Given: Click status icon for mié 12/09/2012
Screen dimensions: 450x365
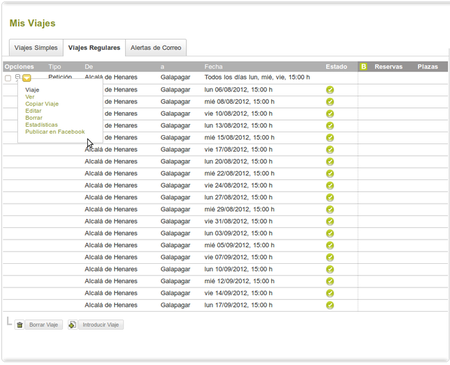Looking at the screenshot, I should pos(330,281).
